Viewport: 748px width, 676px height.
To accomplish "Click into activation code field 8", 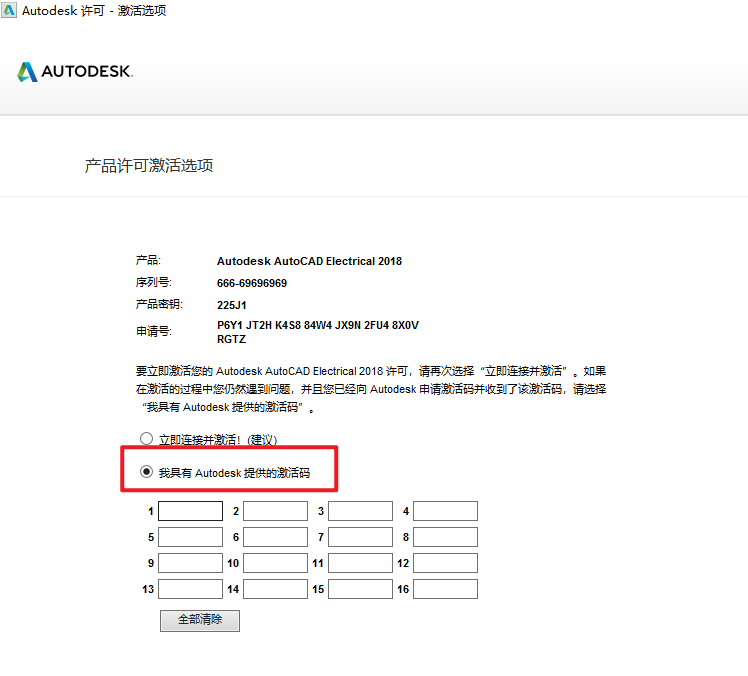I will (x=445, y=537).
